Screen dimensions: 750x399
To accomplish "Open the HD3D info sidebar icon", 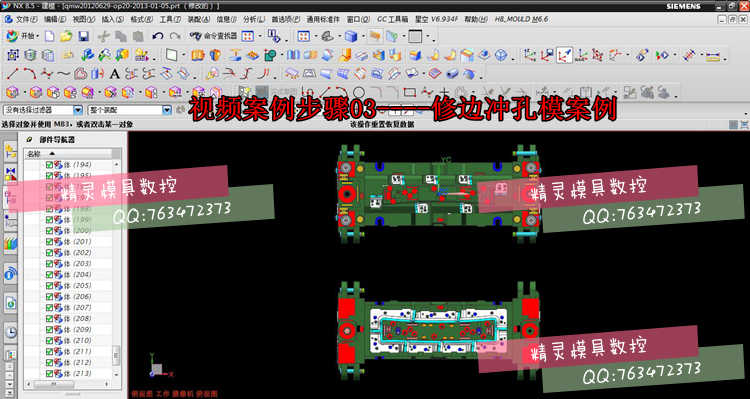I will (x=11, y=274).
